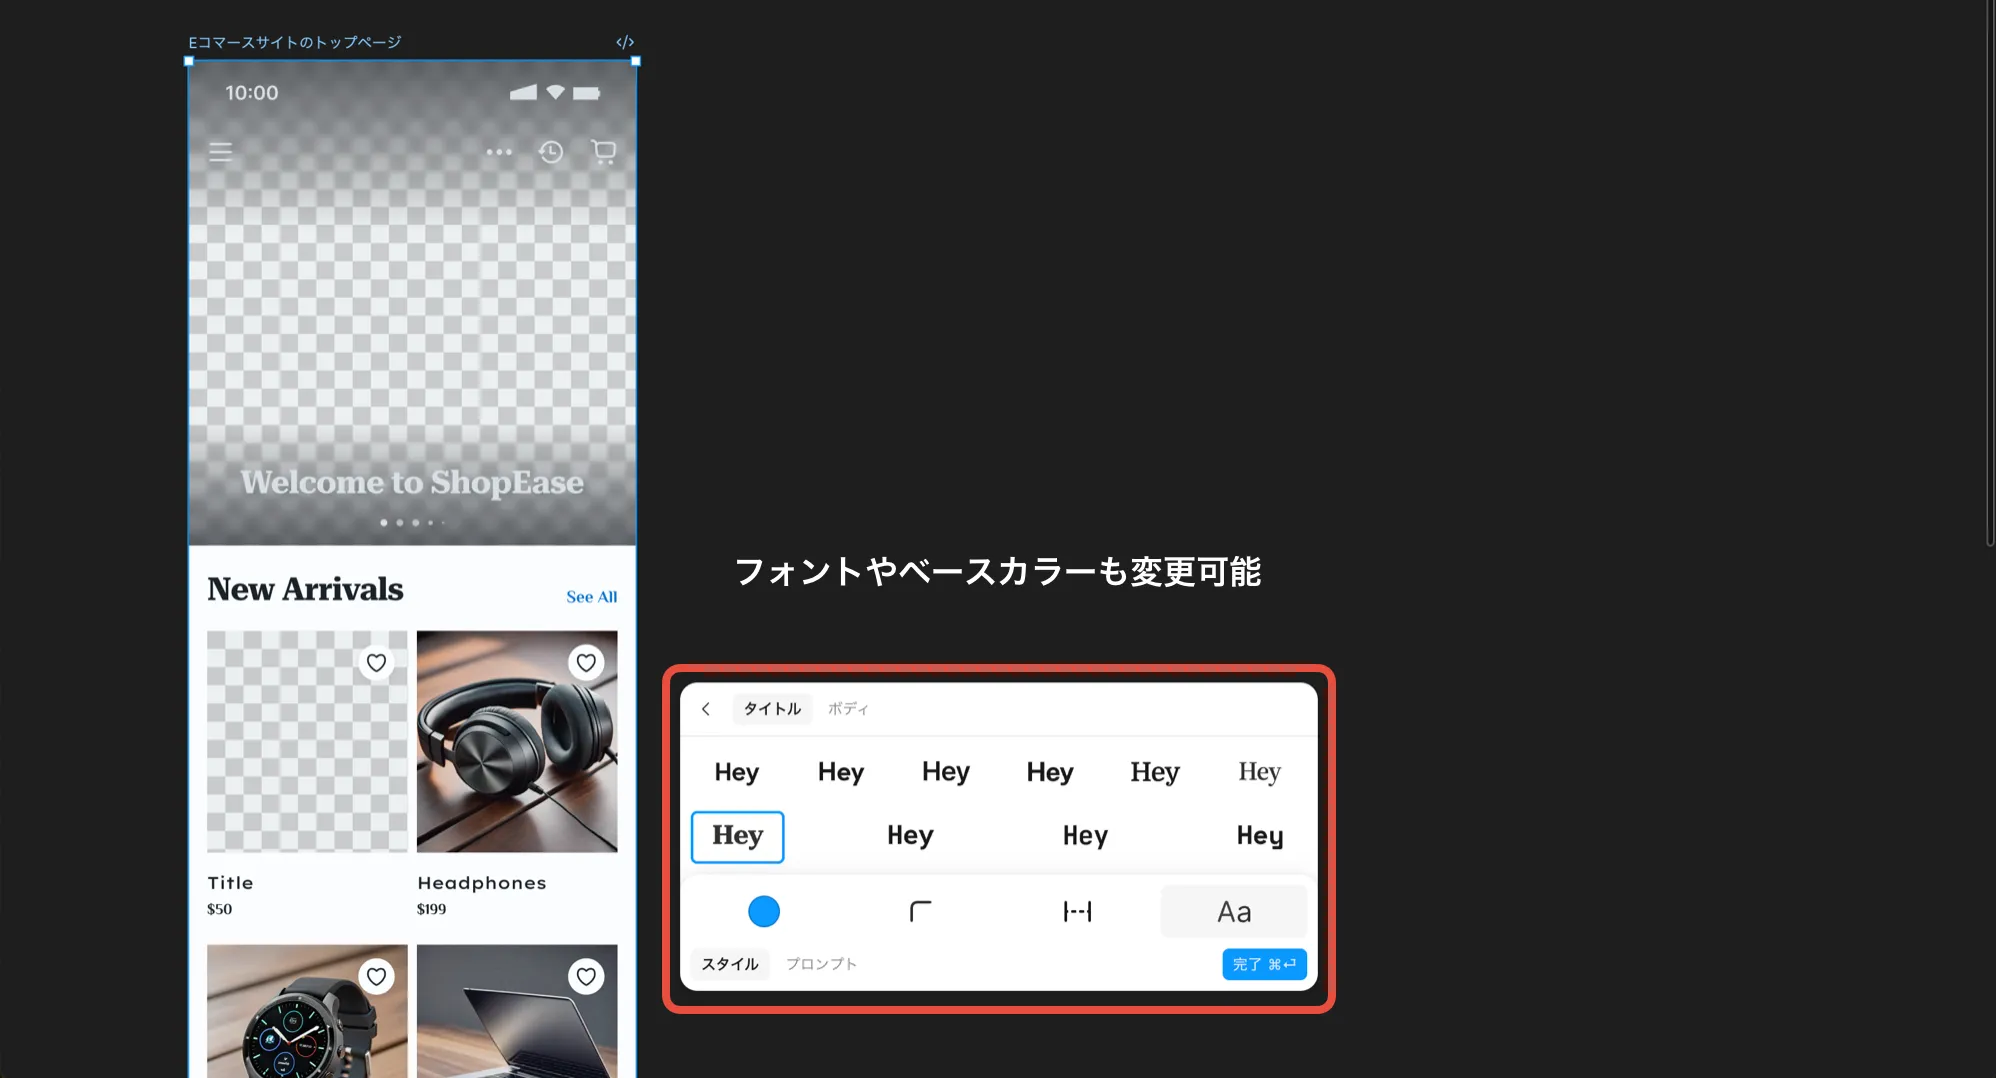Click the back chevron in the font panel

706,709
